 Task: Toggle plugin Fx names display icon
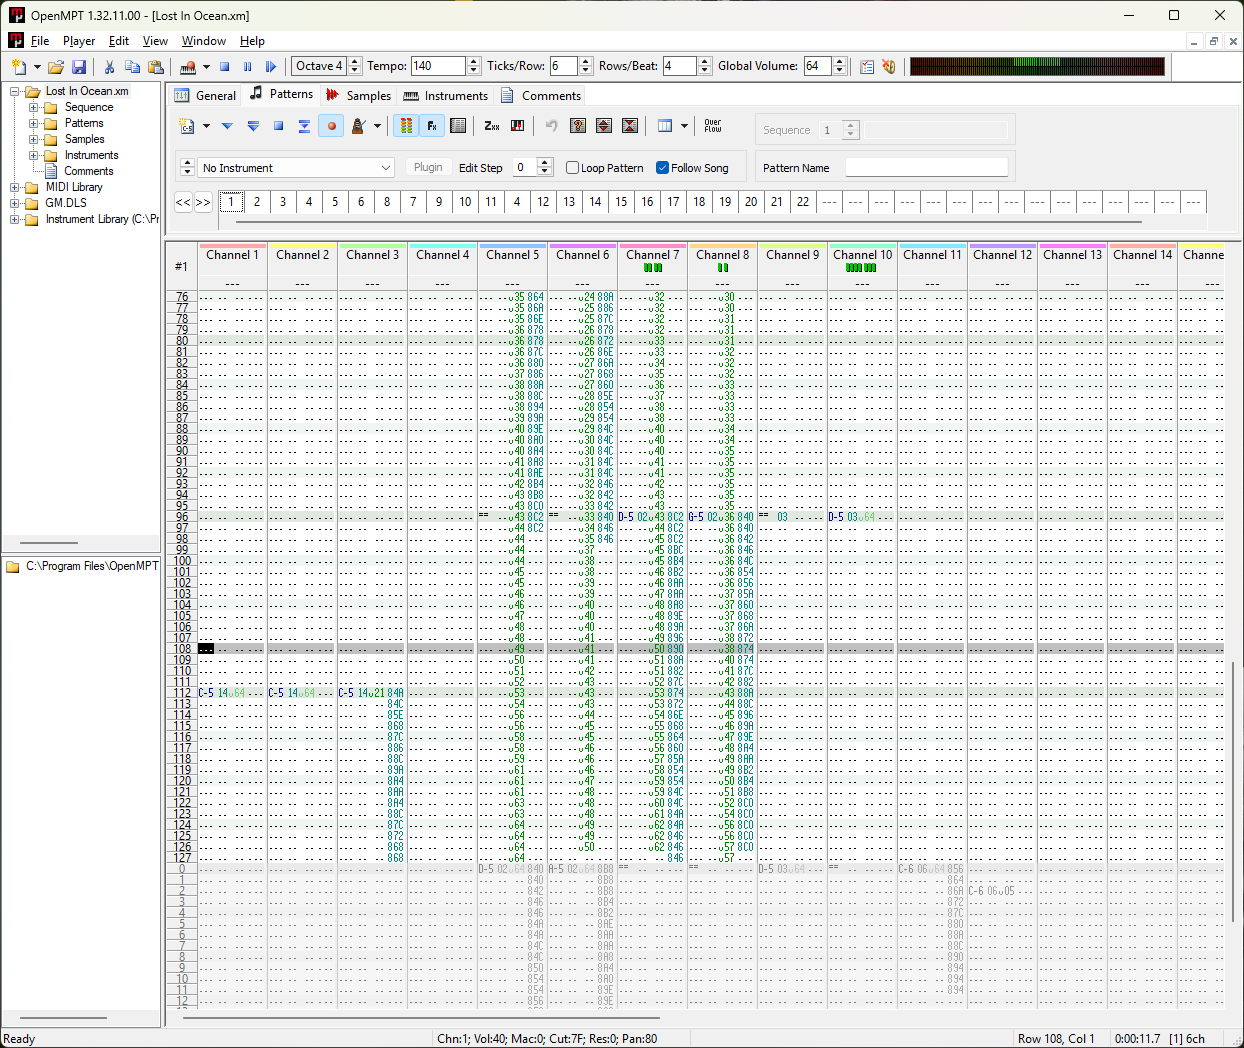click(432, 126)
